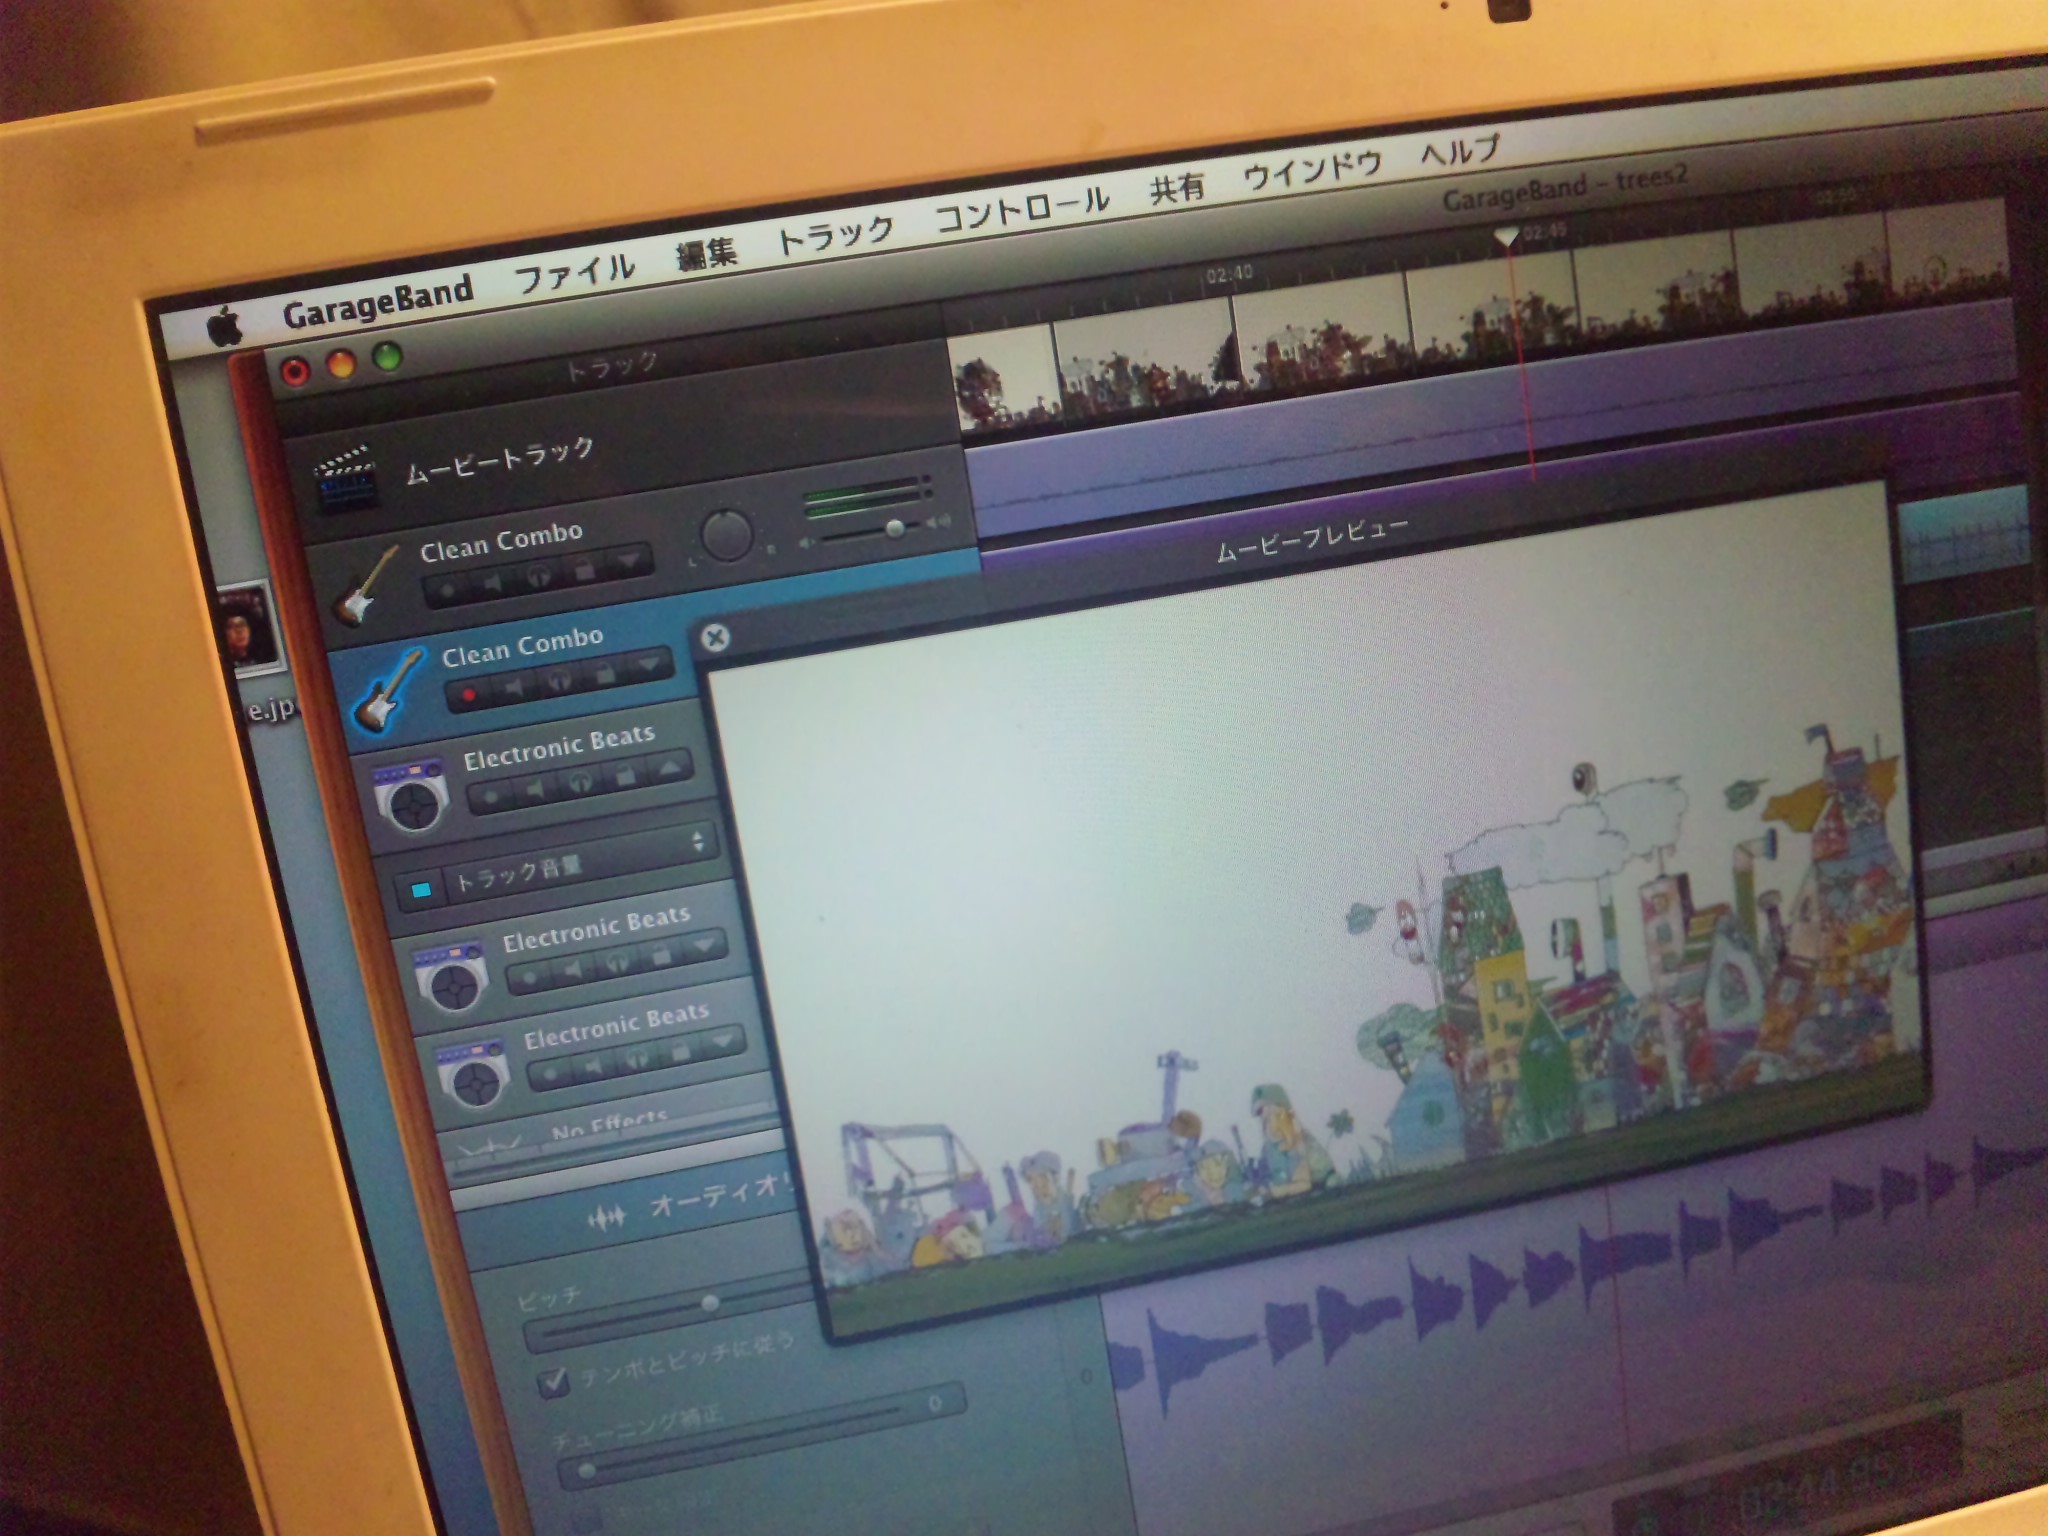This screenshot has width=2048, height=1536.
Task: Click the desktop image file icon behind GarageBand
Action: point(248,629)
